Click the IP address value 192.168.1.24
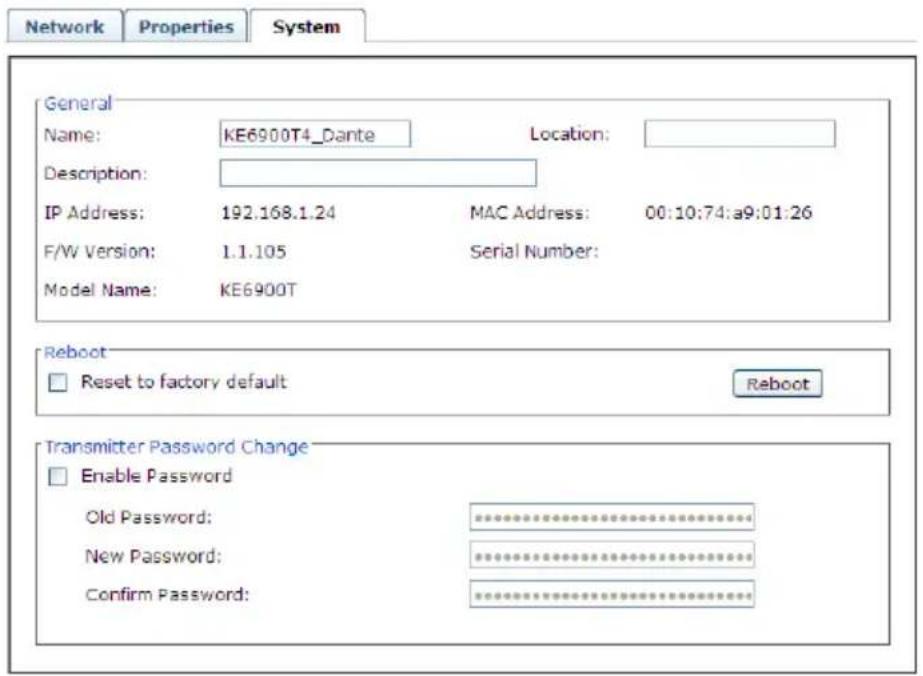Screen dimensions: 923x676 [278, 213]
